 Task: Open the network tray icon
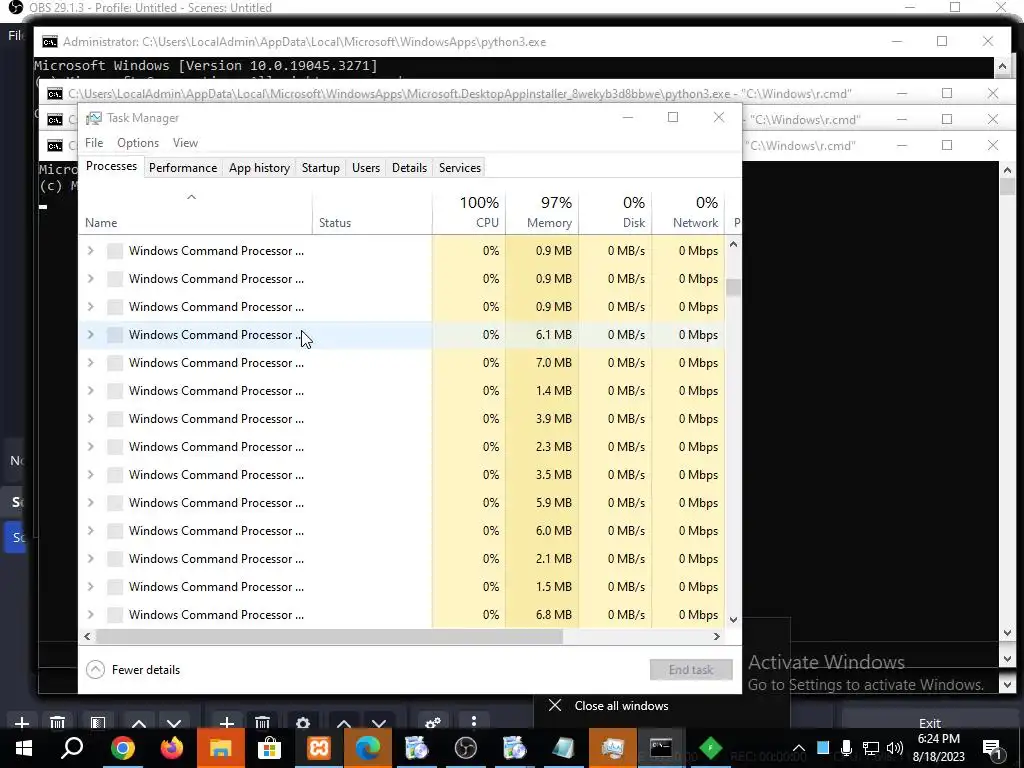870,748
